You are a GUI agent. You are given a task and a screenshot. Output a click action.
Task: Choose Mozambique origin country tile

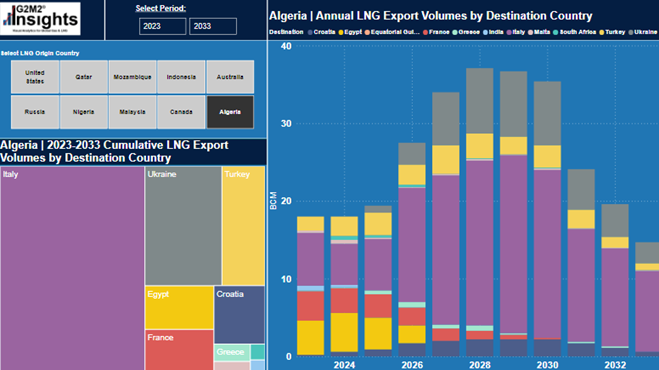(132, 77)
